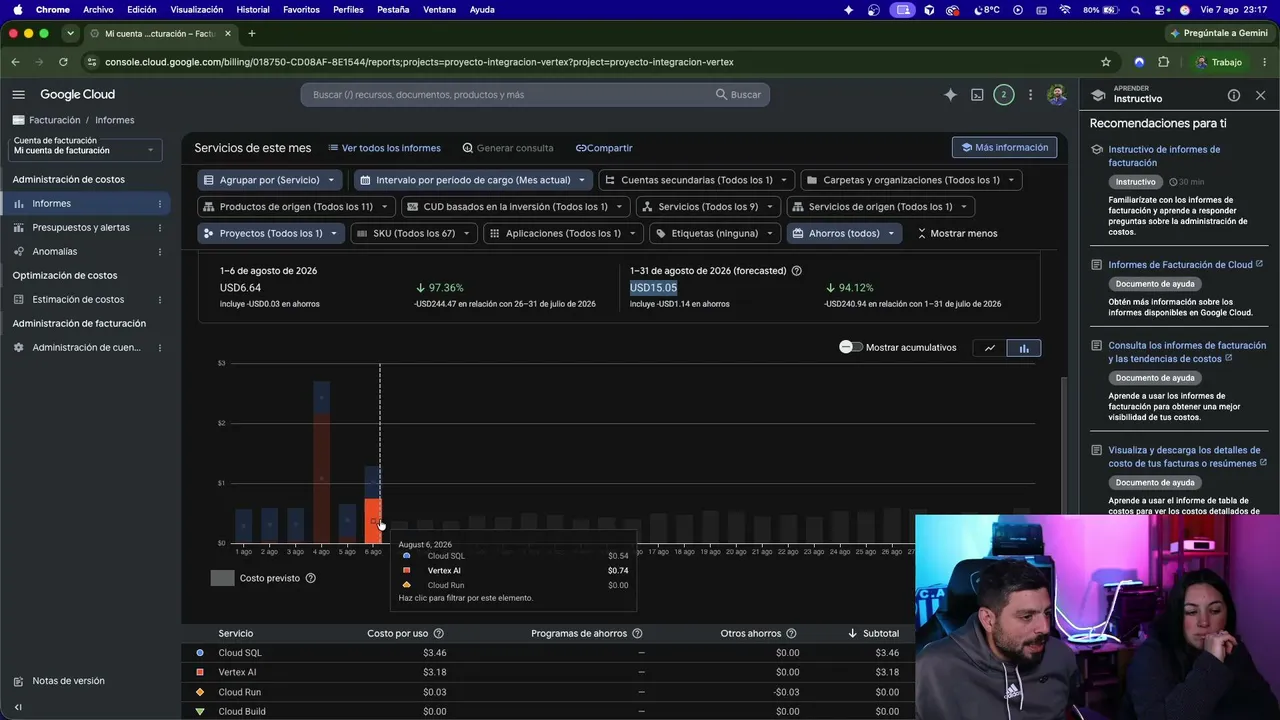
Task: Open more options for Informes sidebar item
Action: pyautogui.click(x=160, y=204)
